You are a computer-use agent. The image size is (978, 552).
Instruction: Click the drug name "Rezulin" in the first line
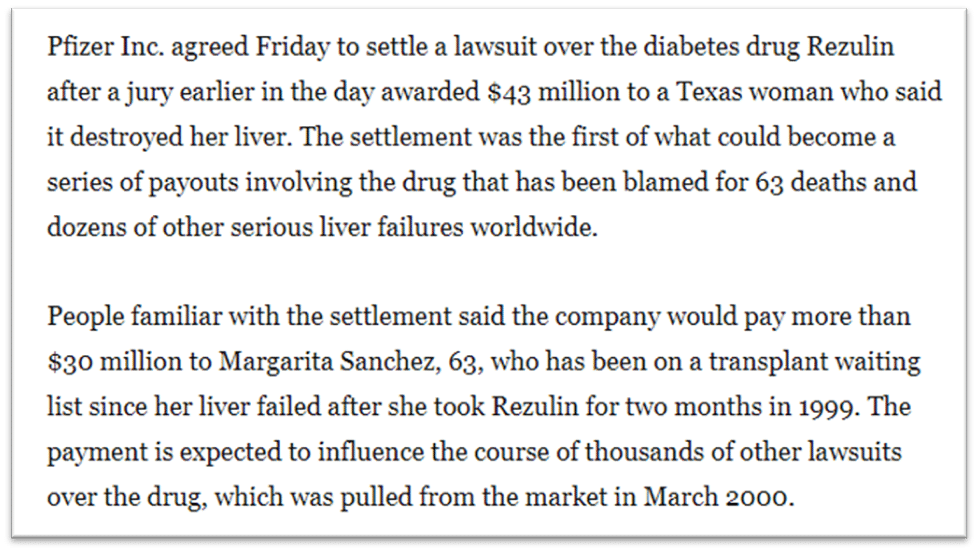pos(850,46)
